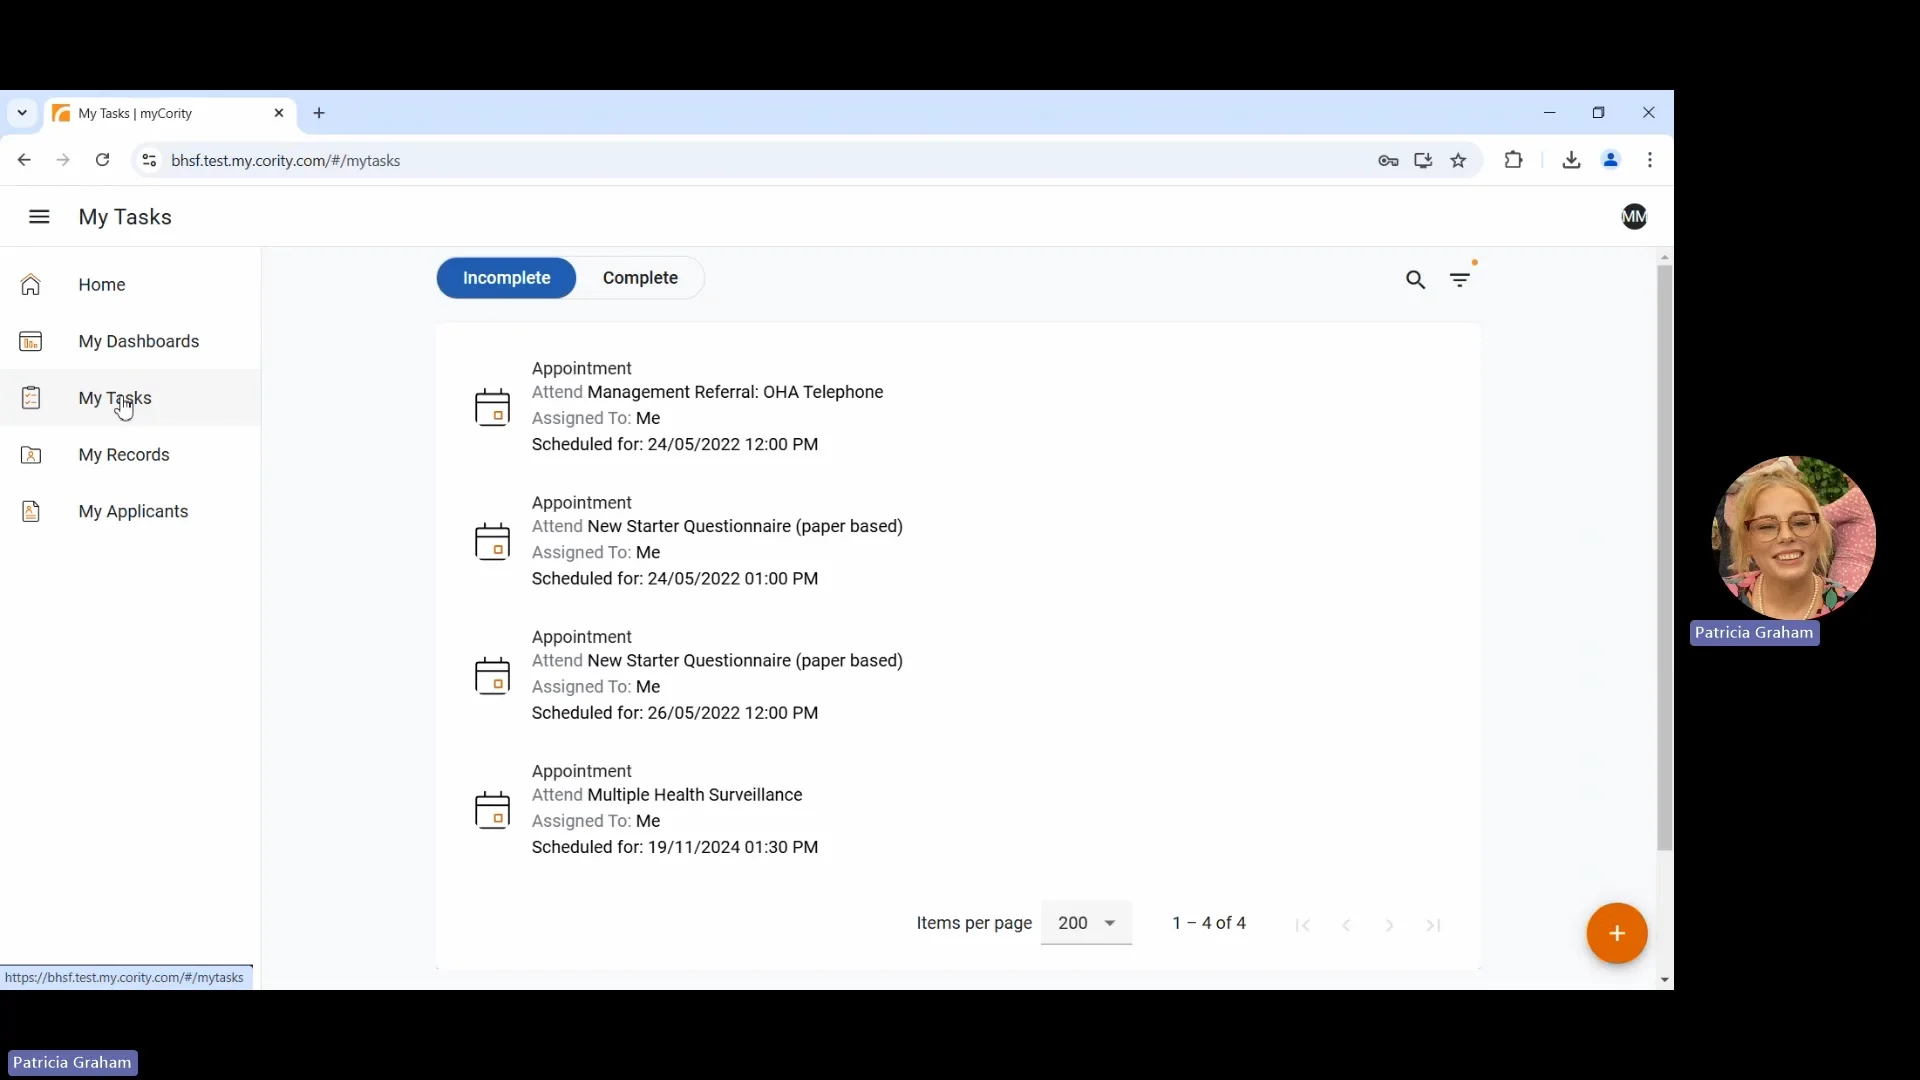Select the My Tasks browser tab
Image resolution: width=1920 pixels, height=1080 pixels.
pos(150,113)
